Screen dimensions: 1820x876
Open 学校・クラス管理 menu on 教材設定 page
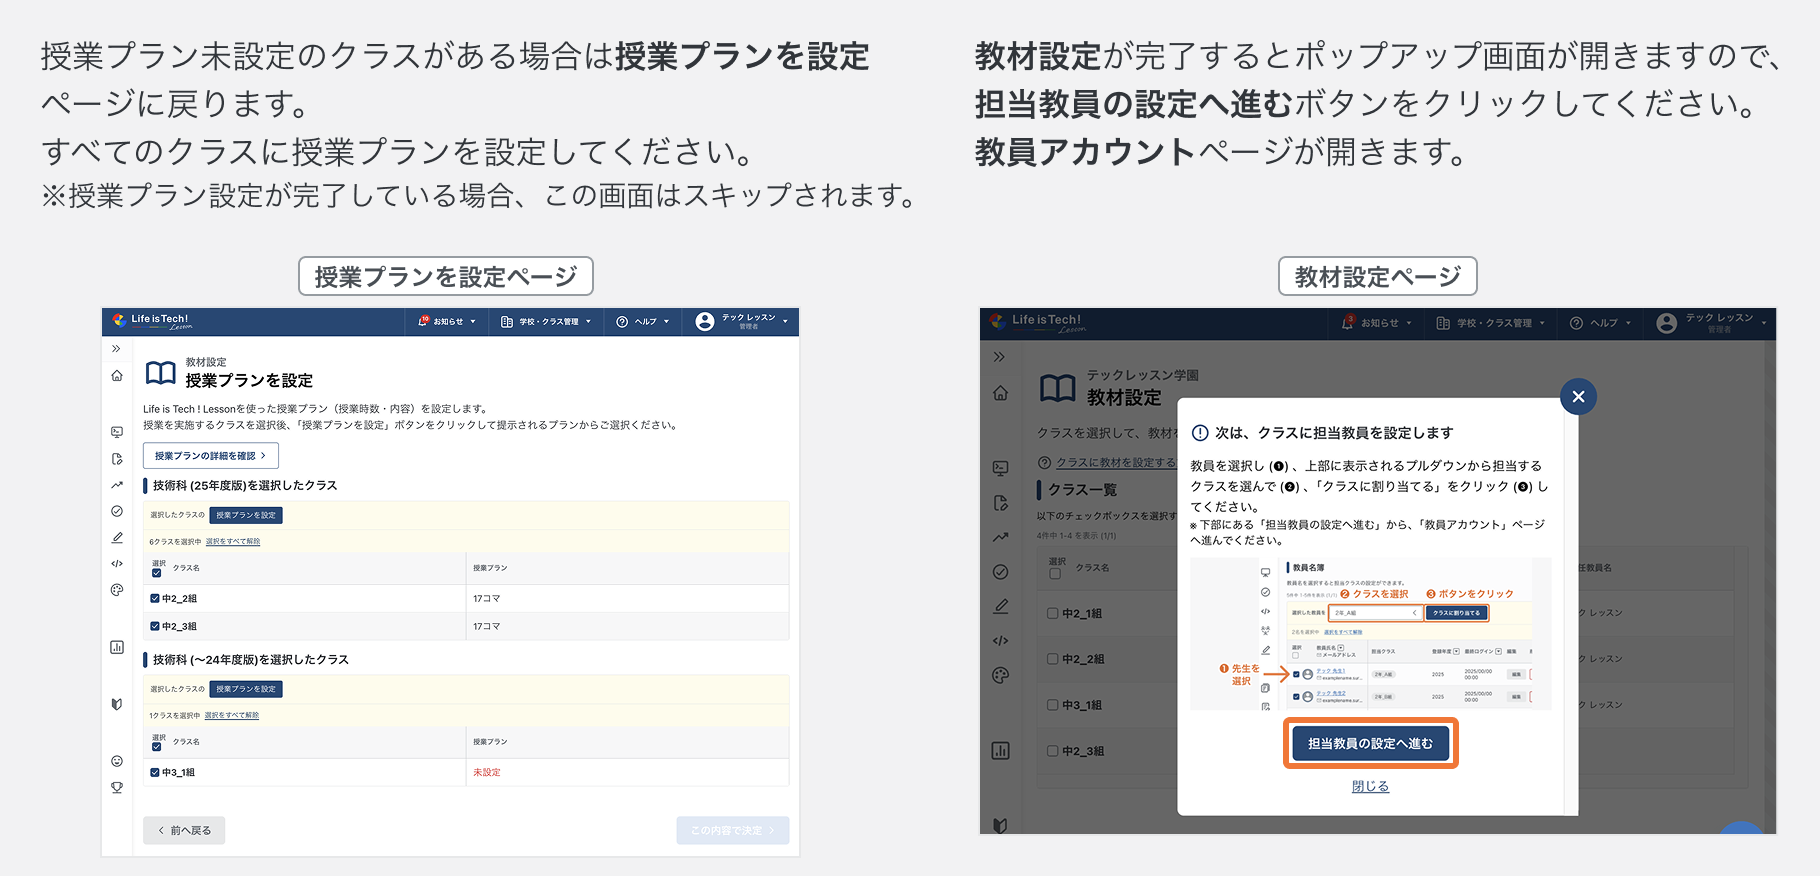(x=1490, y=323)
